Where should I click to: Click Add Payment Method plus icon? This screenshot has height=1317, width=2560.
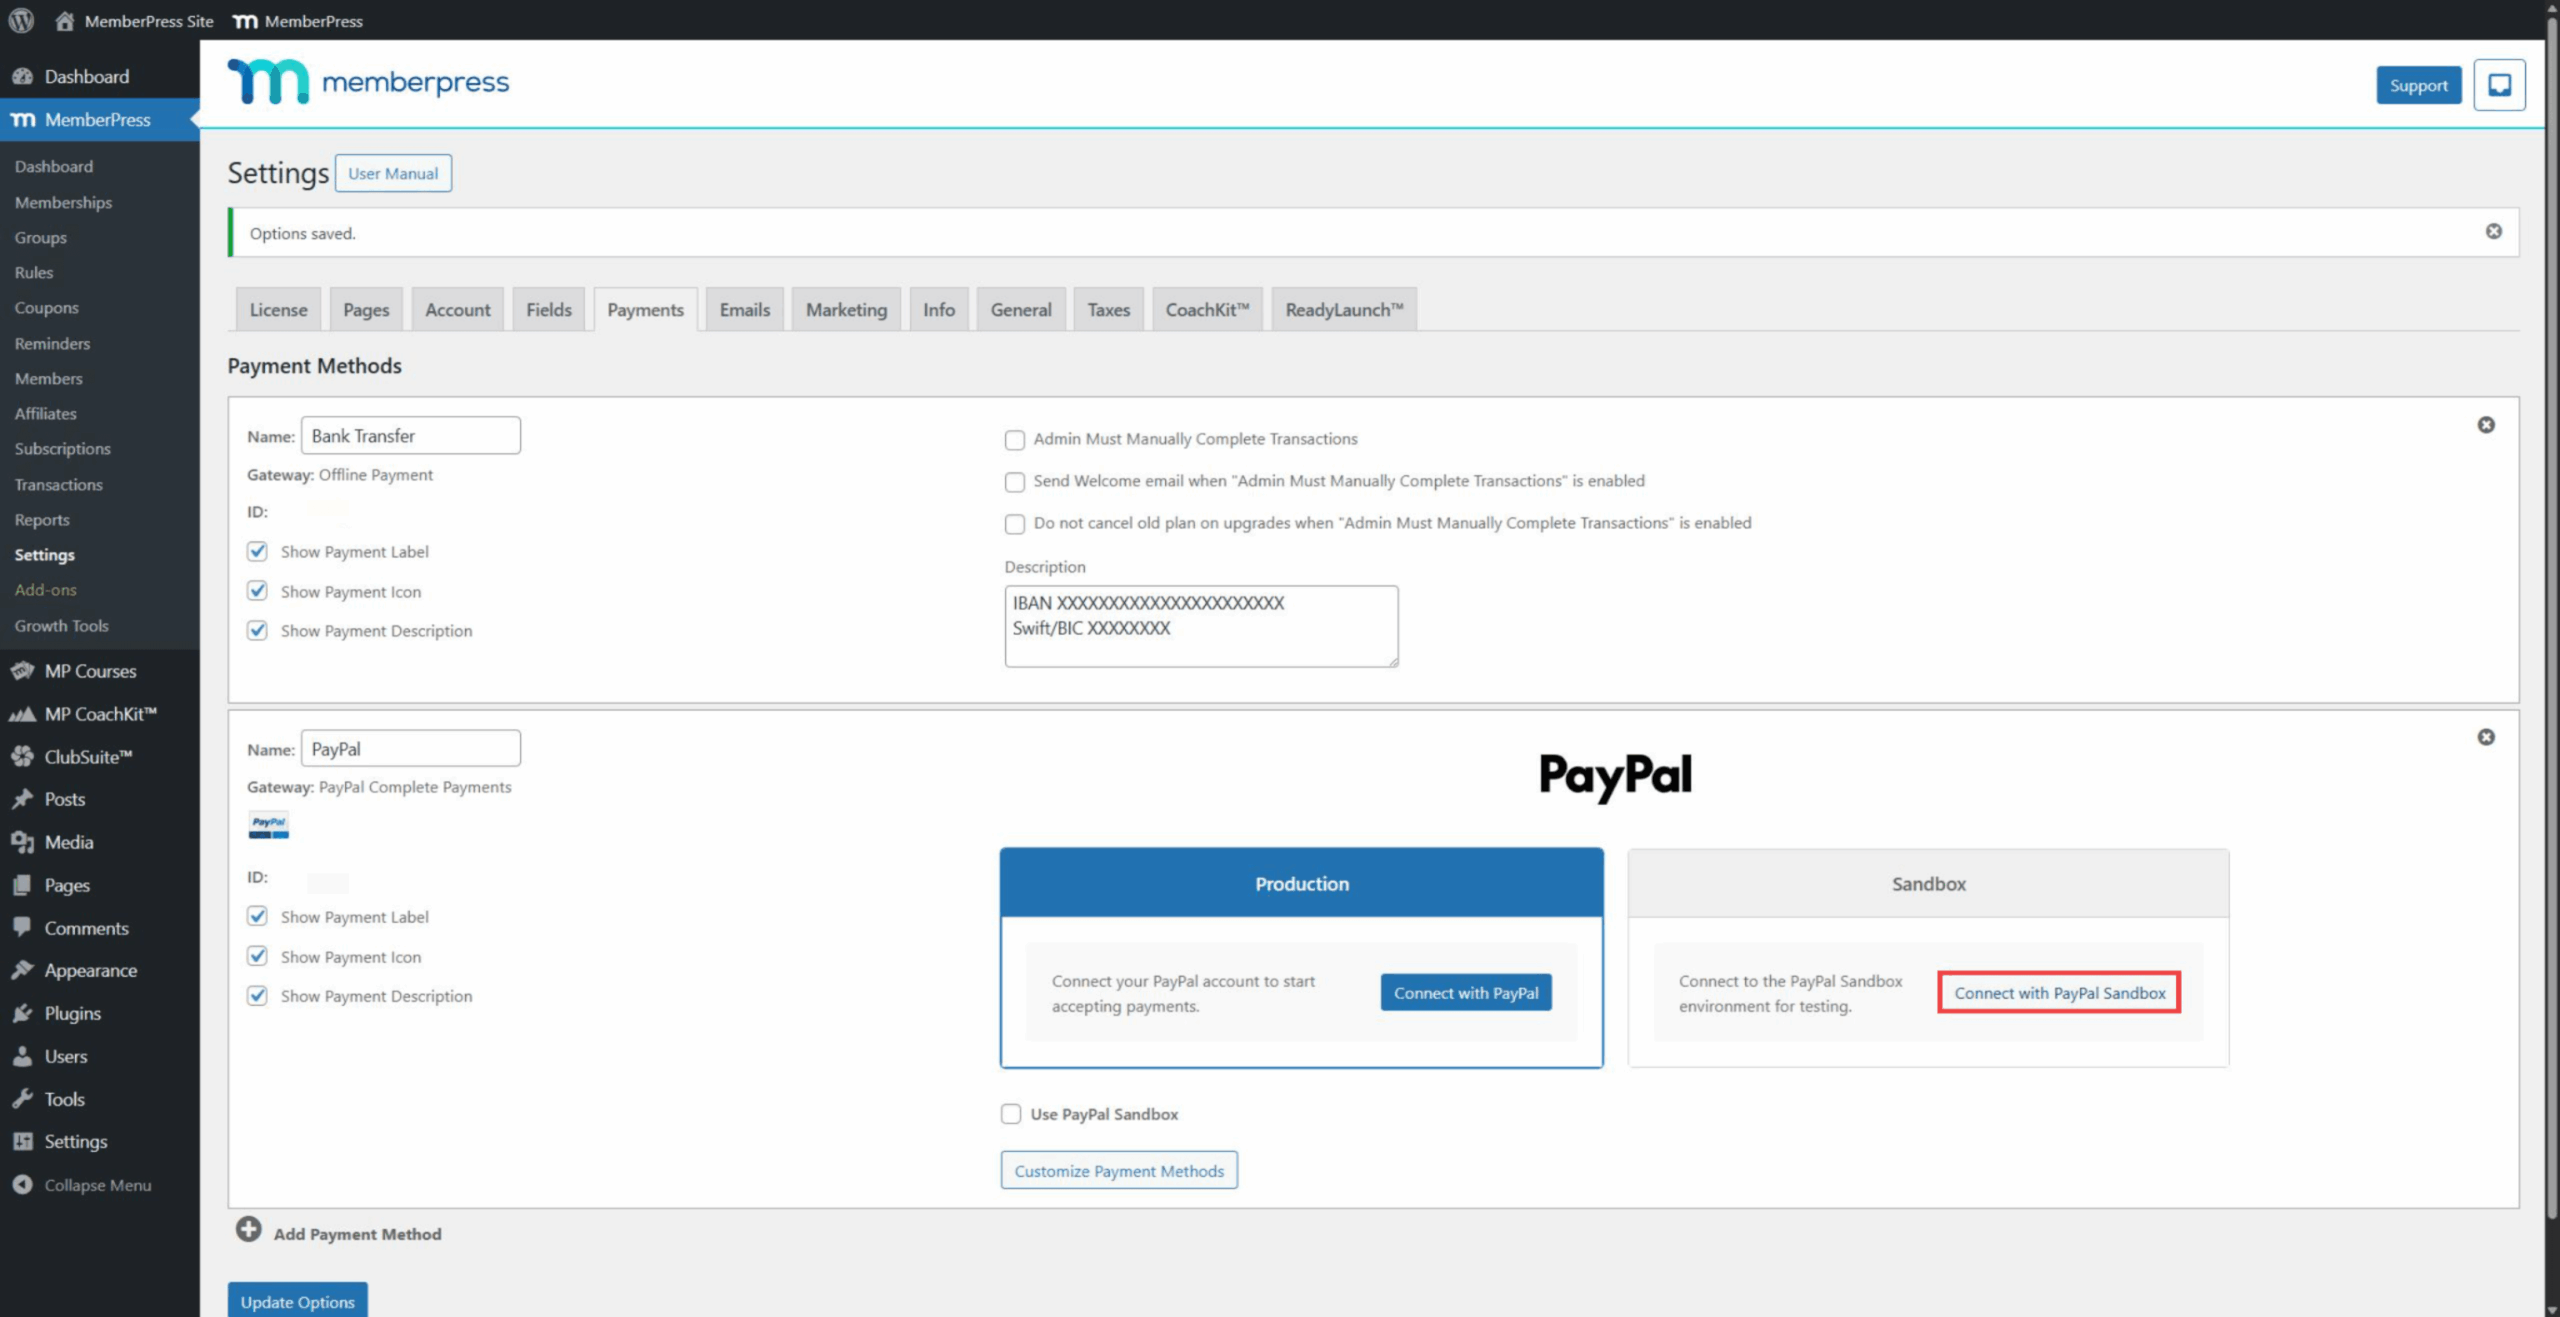248,1230
